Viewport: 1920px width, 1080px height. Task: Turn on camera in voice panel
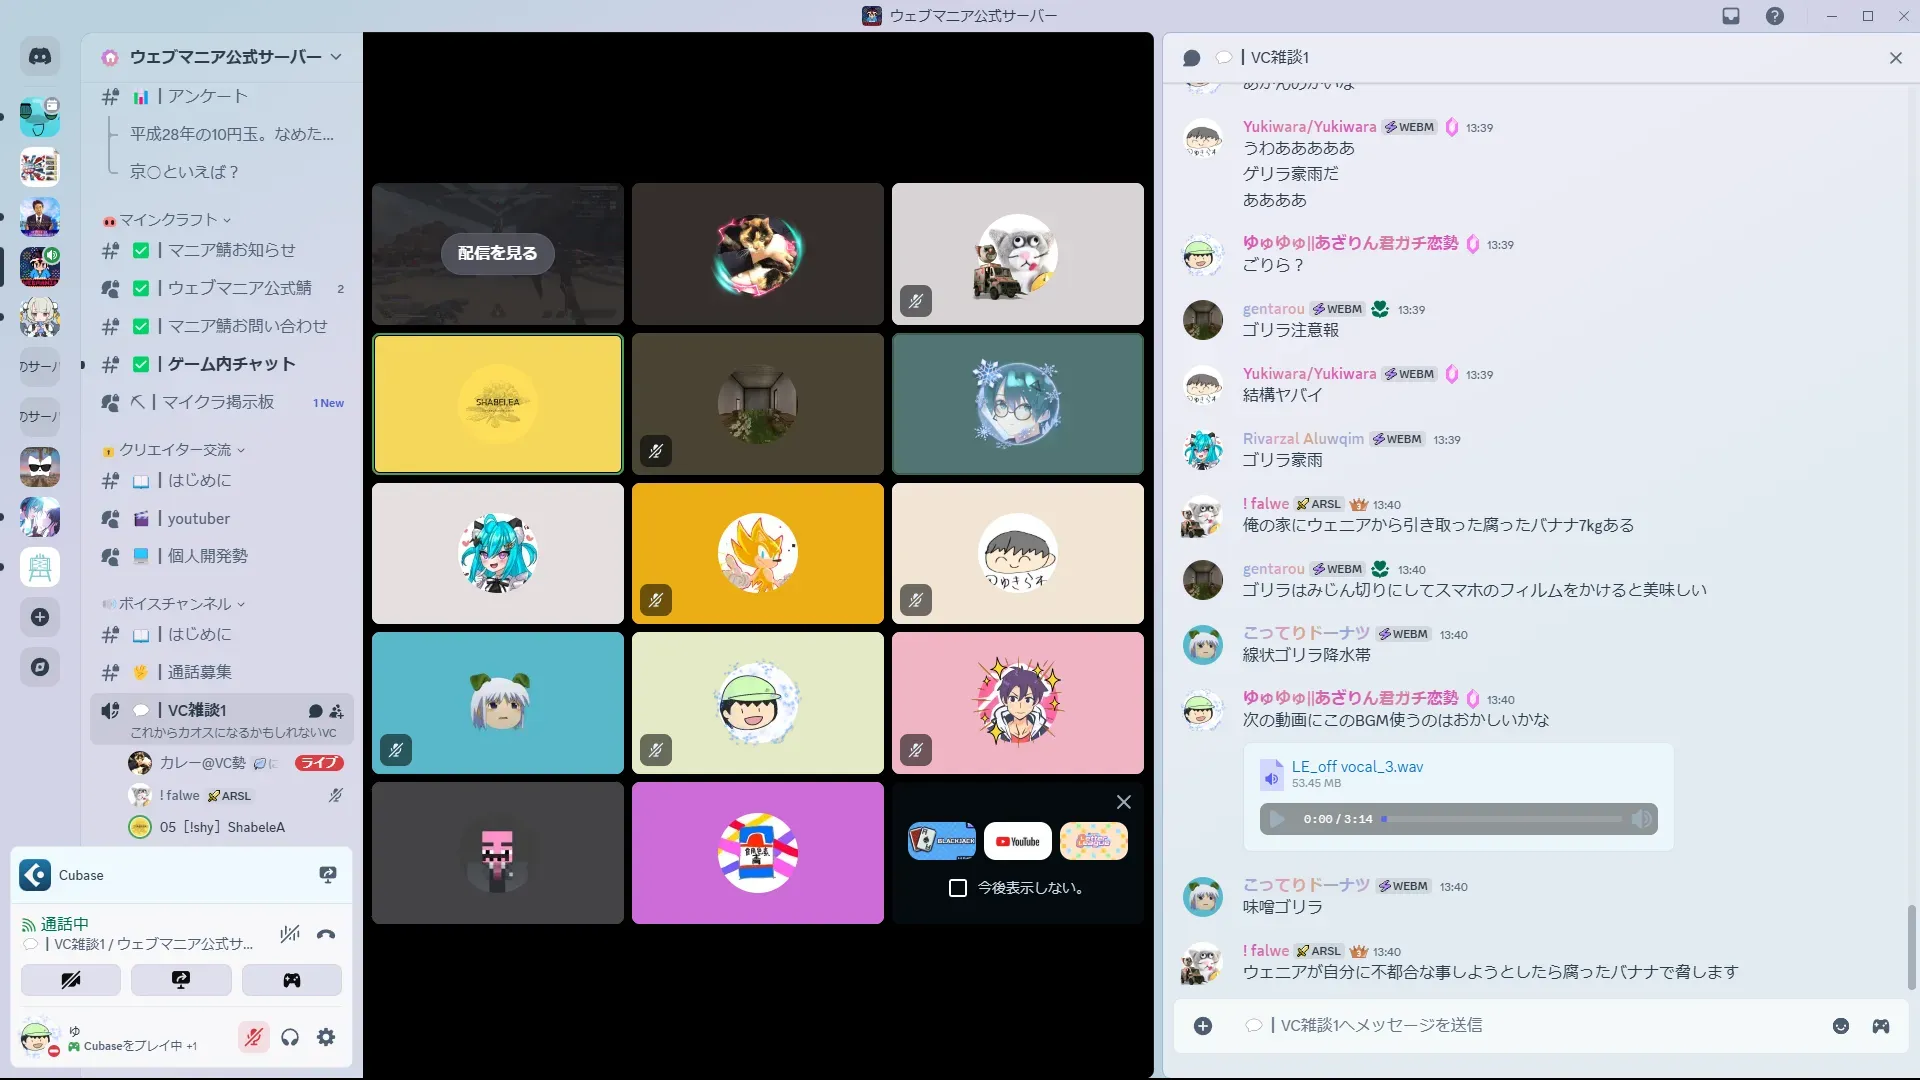[x=71, y=980]
